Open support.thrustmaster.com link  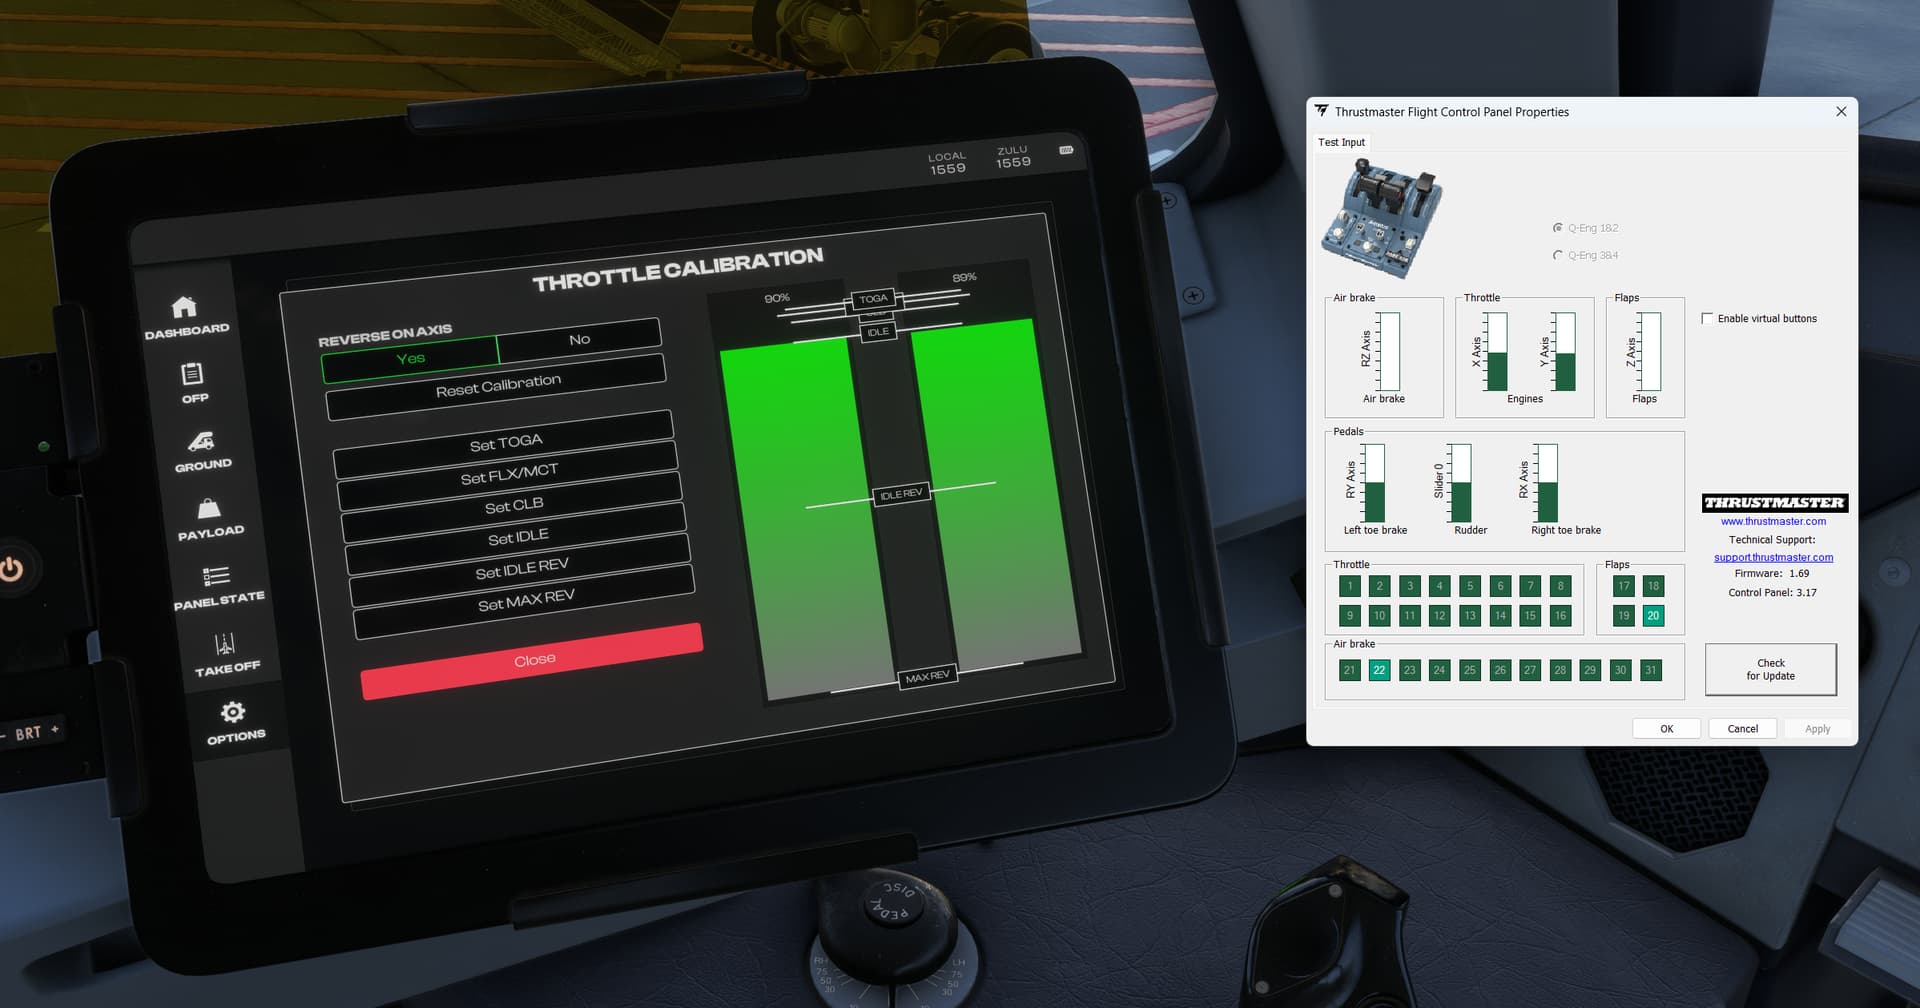1773,557
